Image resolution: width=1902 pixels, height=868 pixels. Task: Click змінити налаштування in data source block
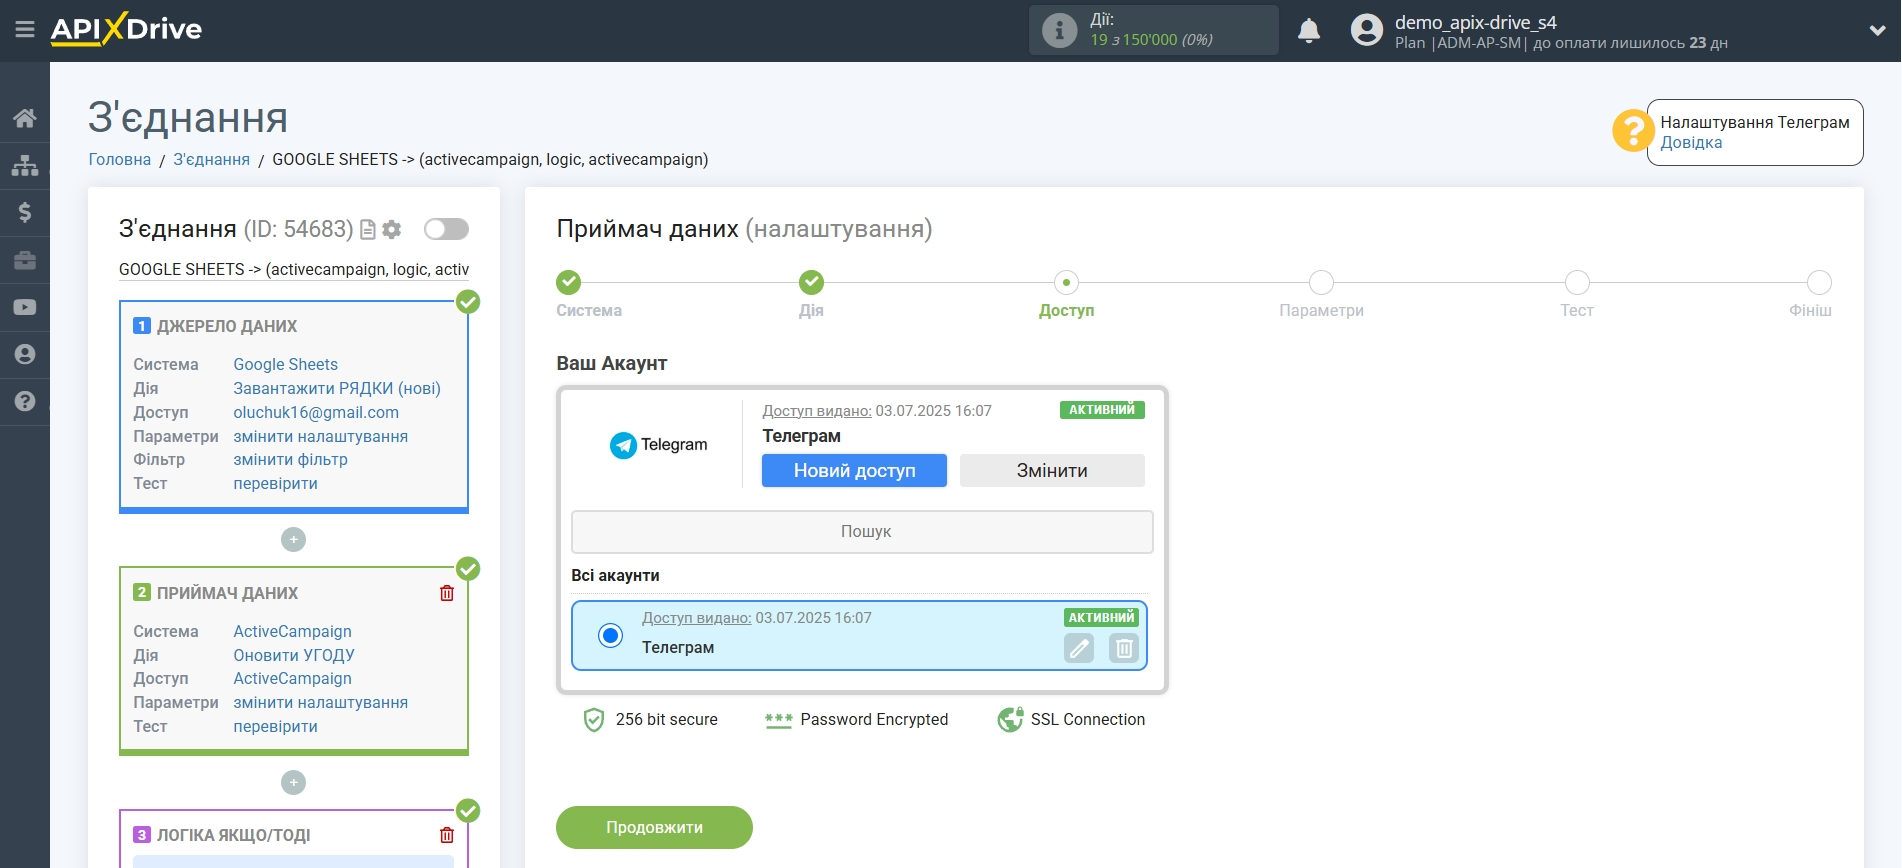click(x=320, y=437)
